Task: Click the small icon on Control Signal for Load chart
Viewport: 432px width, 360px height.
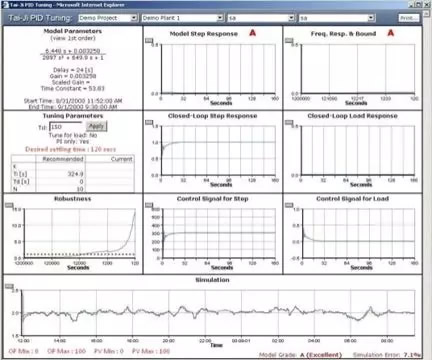Action: click(289, 205)
